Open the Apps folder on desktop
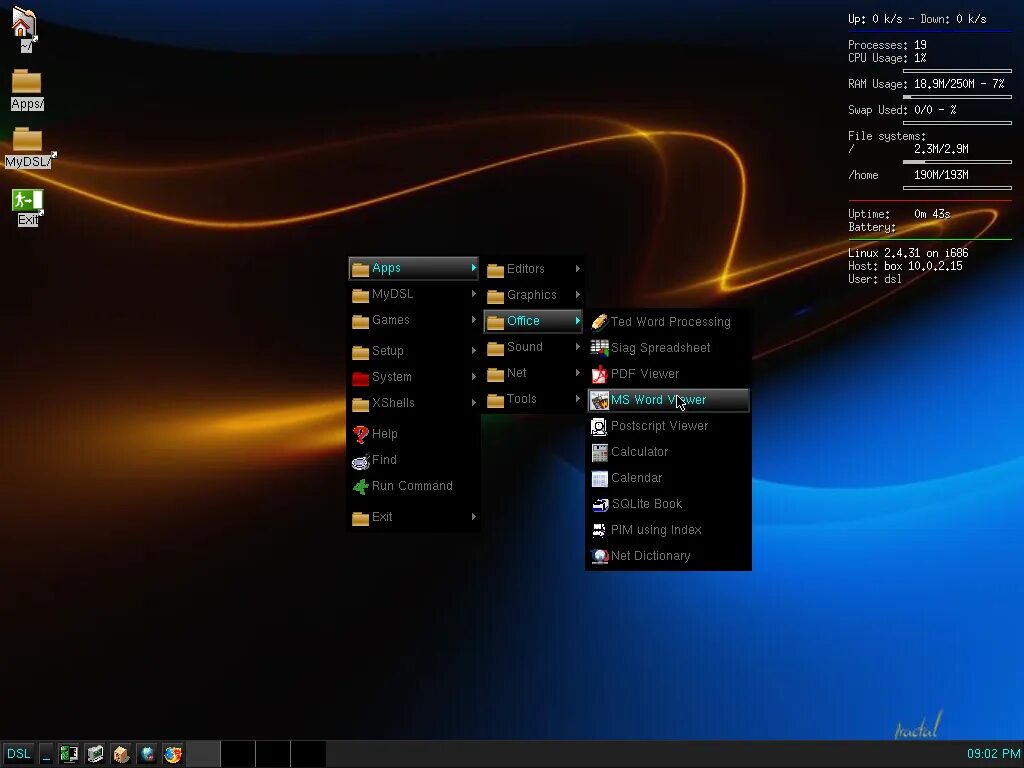 point(27,90)
